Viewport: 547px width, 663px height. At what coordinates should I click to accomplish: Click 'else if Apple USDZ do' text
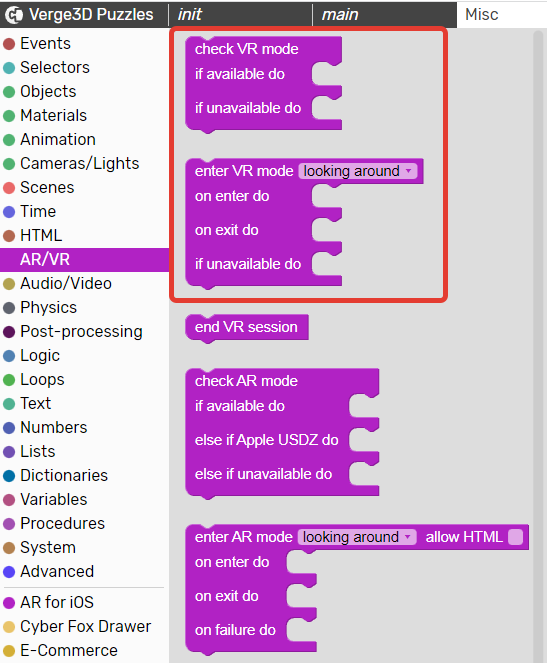(266, 440)
